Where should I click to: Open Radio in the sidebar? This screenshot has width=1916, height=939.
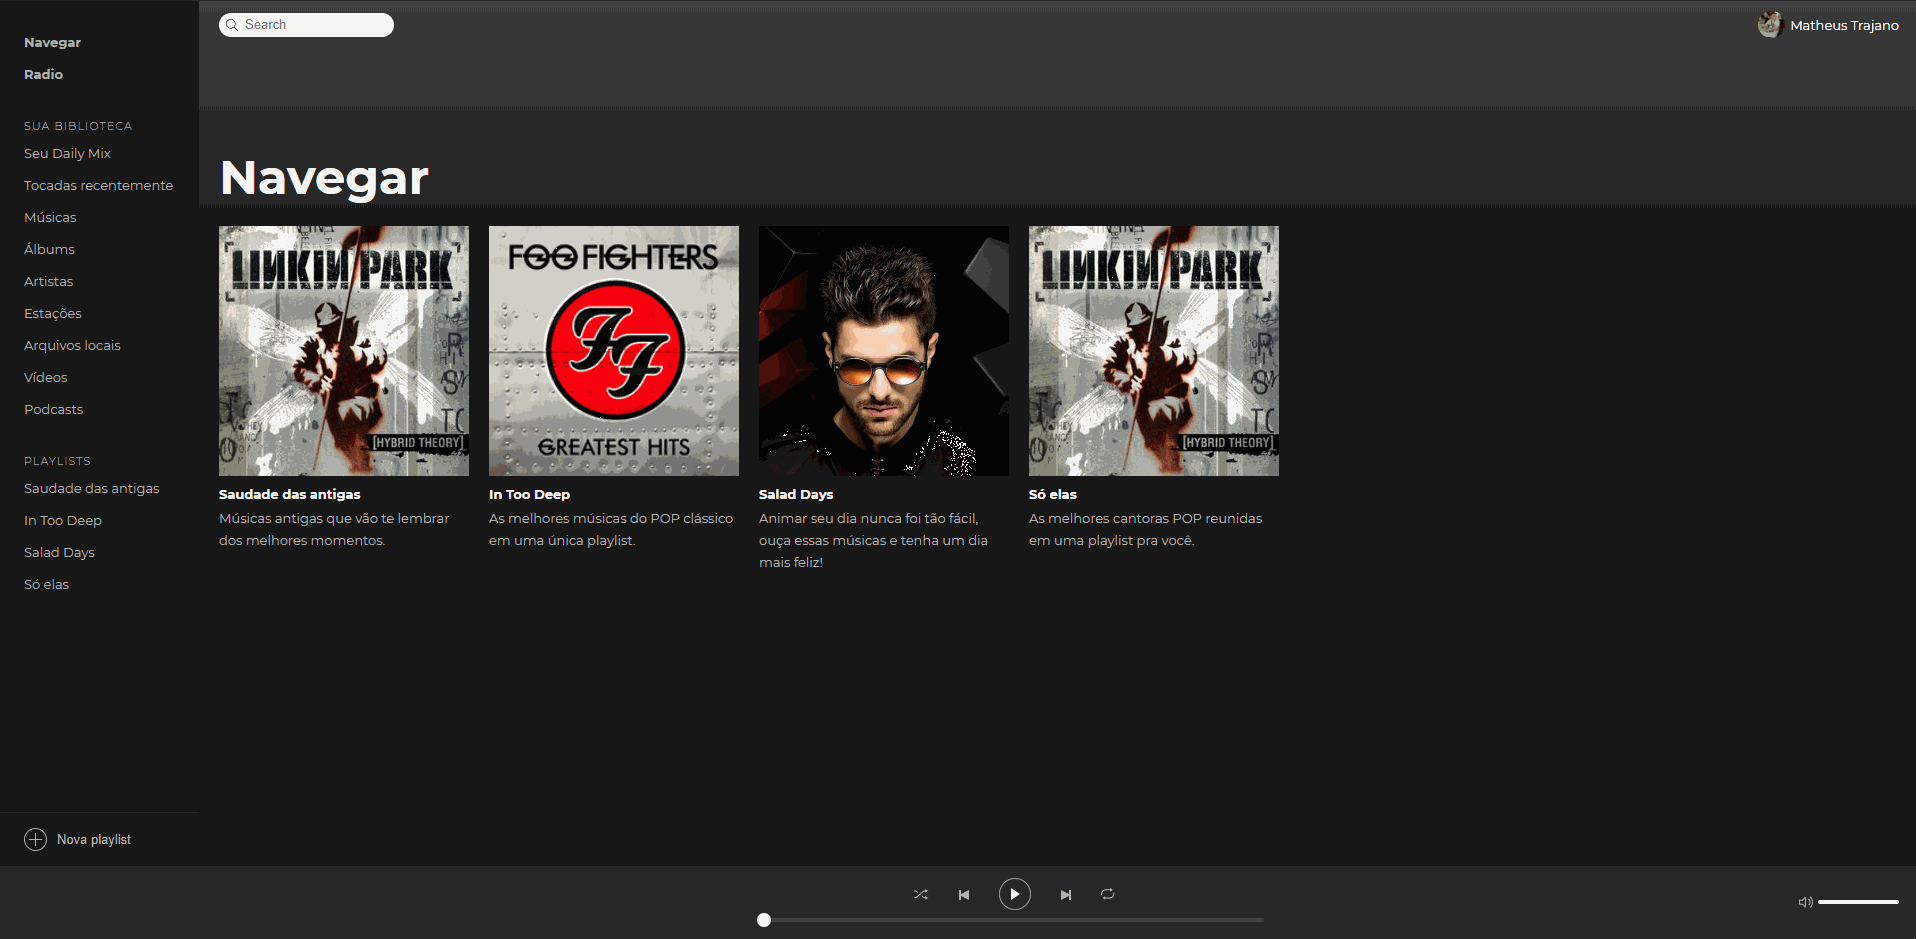pyautogui.click(x=43, y=75)
